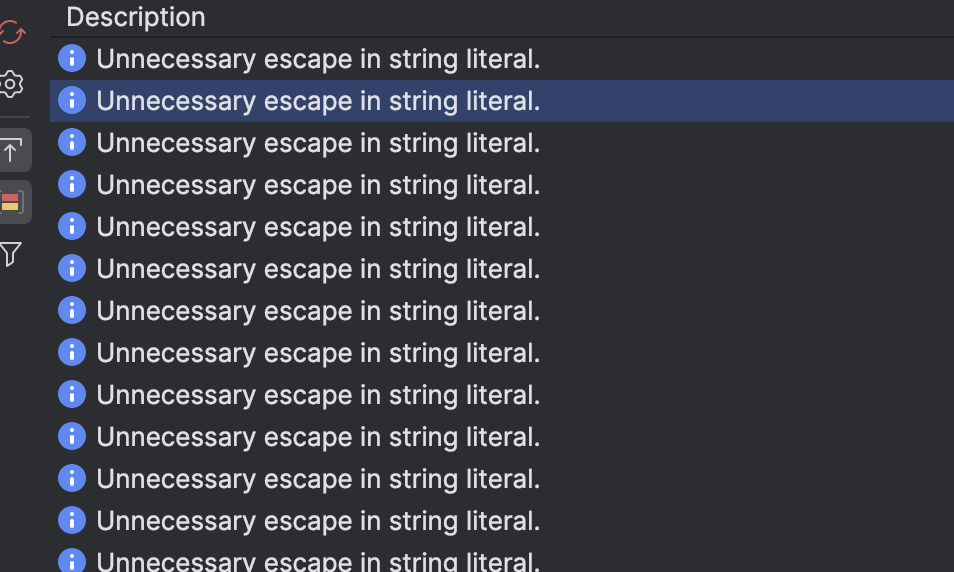
Task: Select the first "Unnecessary escape" message
Action: pyautogui.click(x=318, y=59)
